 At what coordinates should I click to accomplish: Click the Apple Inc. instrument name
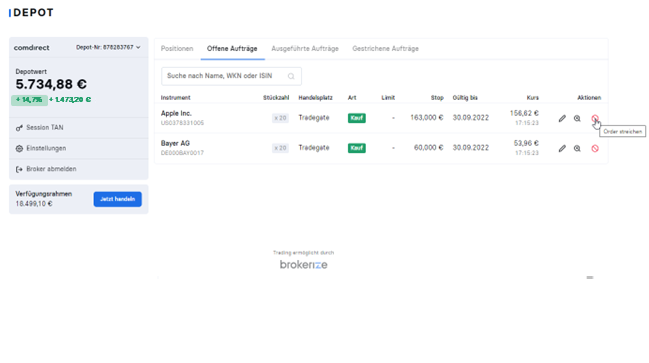176,113
